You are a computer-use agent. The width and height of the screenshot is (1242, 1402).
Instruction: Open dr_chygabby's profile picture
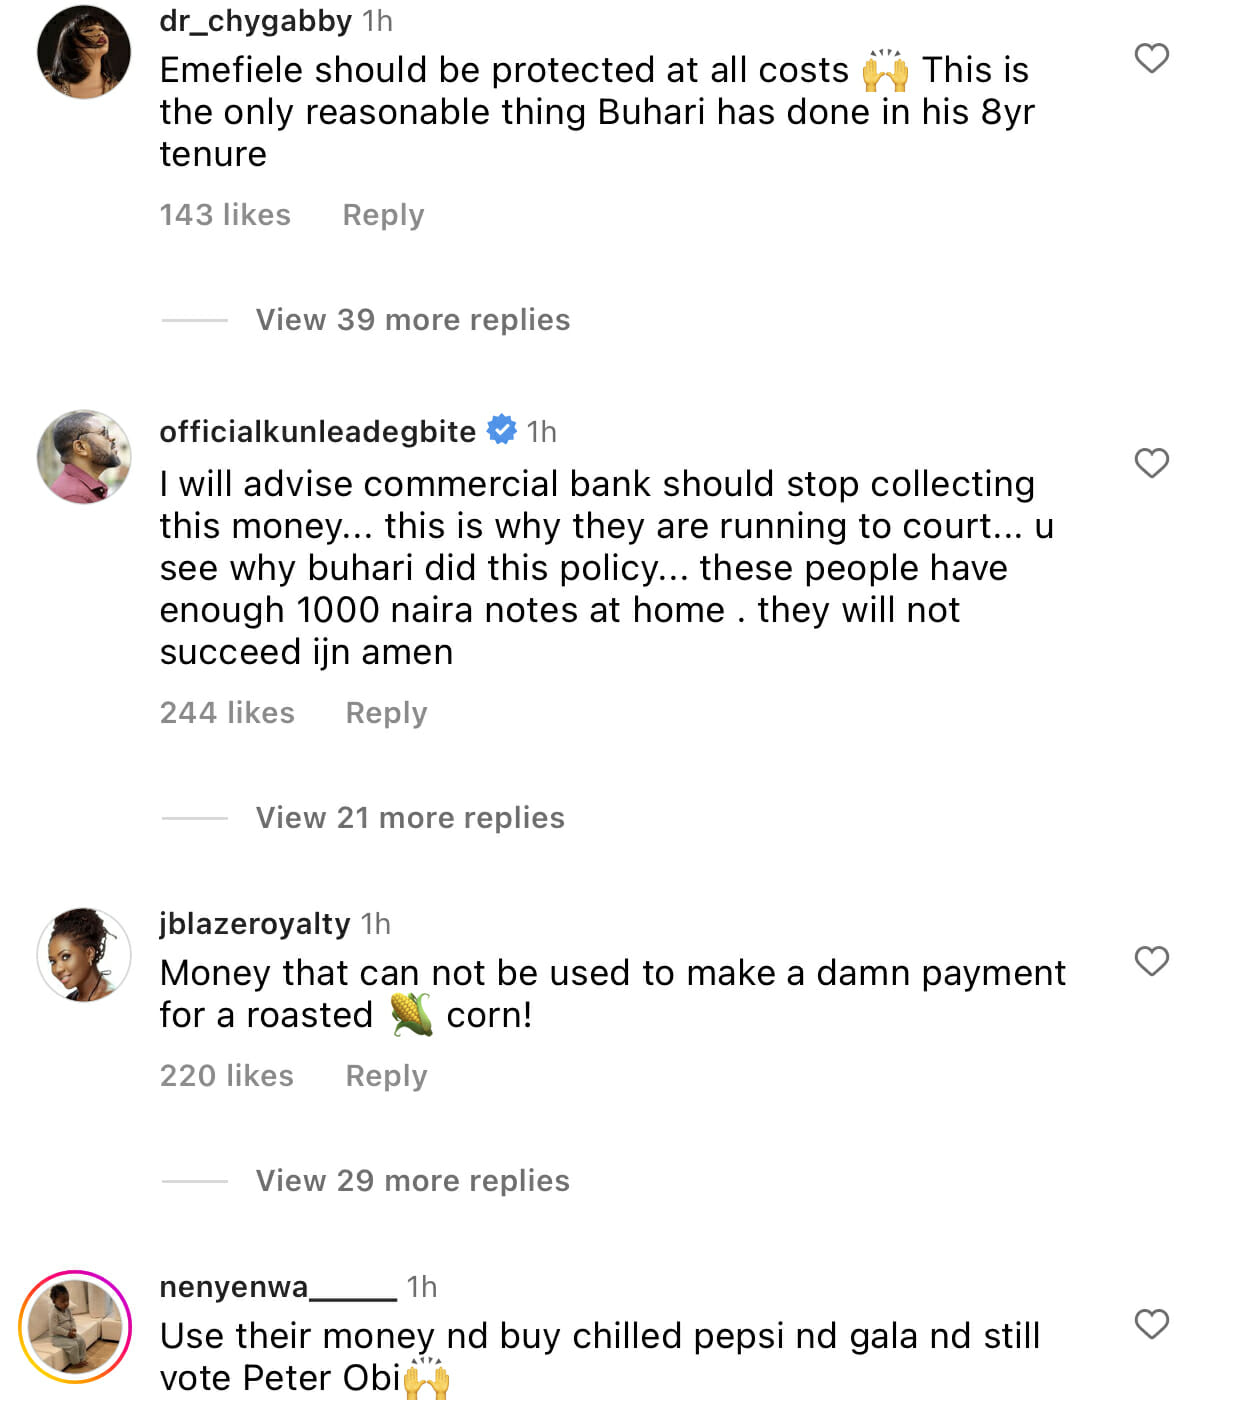click(84, 52)
